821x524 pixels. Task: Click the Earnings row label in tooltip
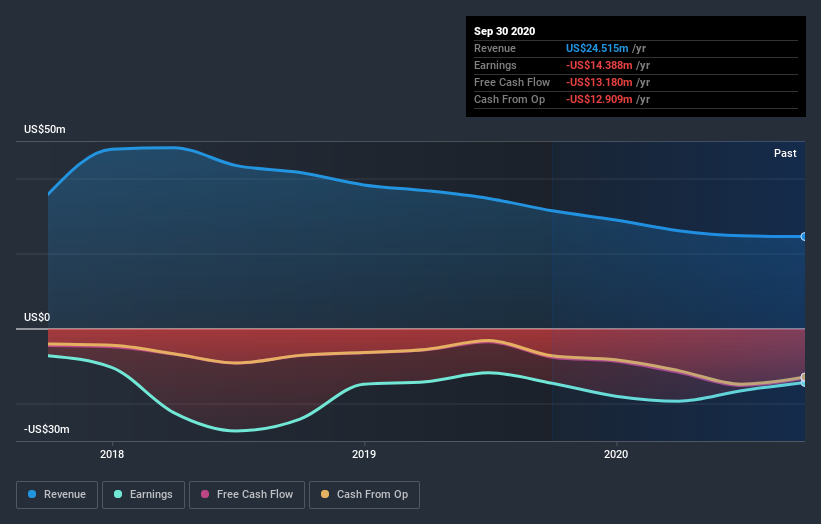[495, 65]
